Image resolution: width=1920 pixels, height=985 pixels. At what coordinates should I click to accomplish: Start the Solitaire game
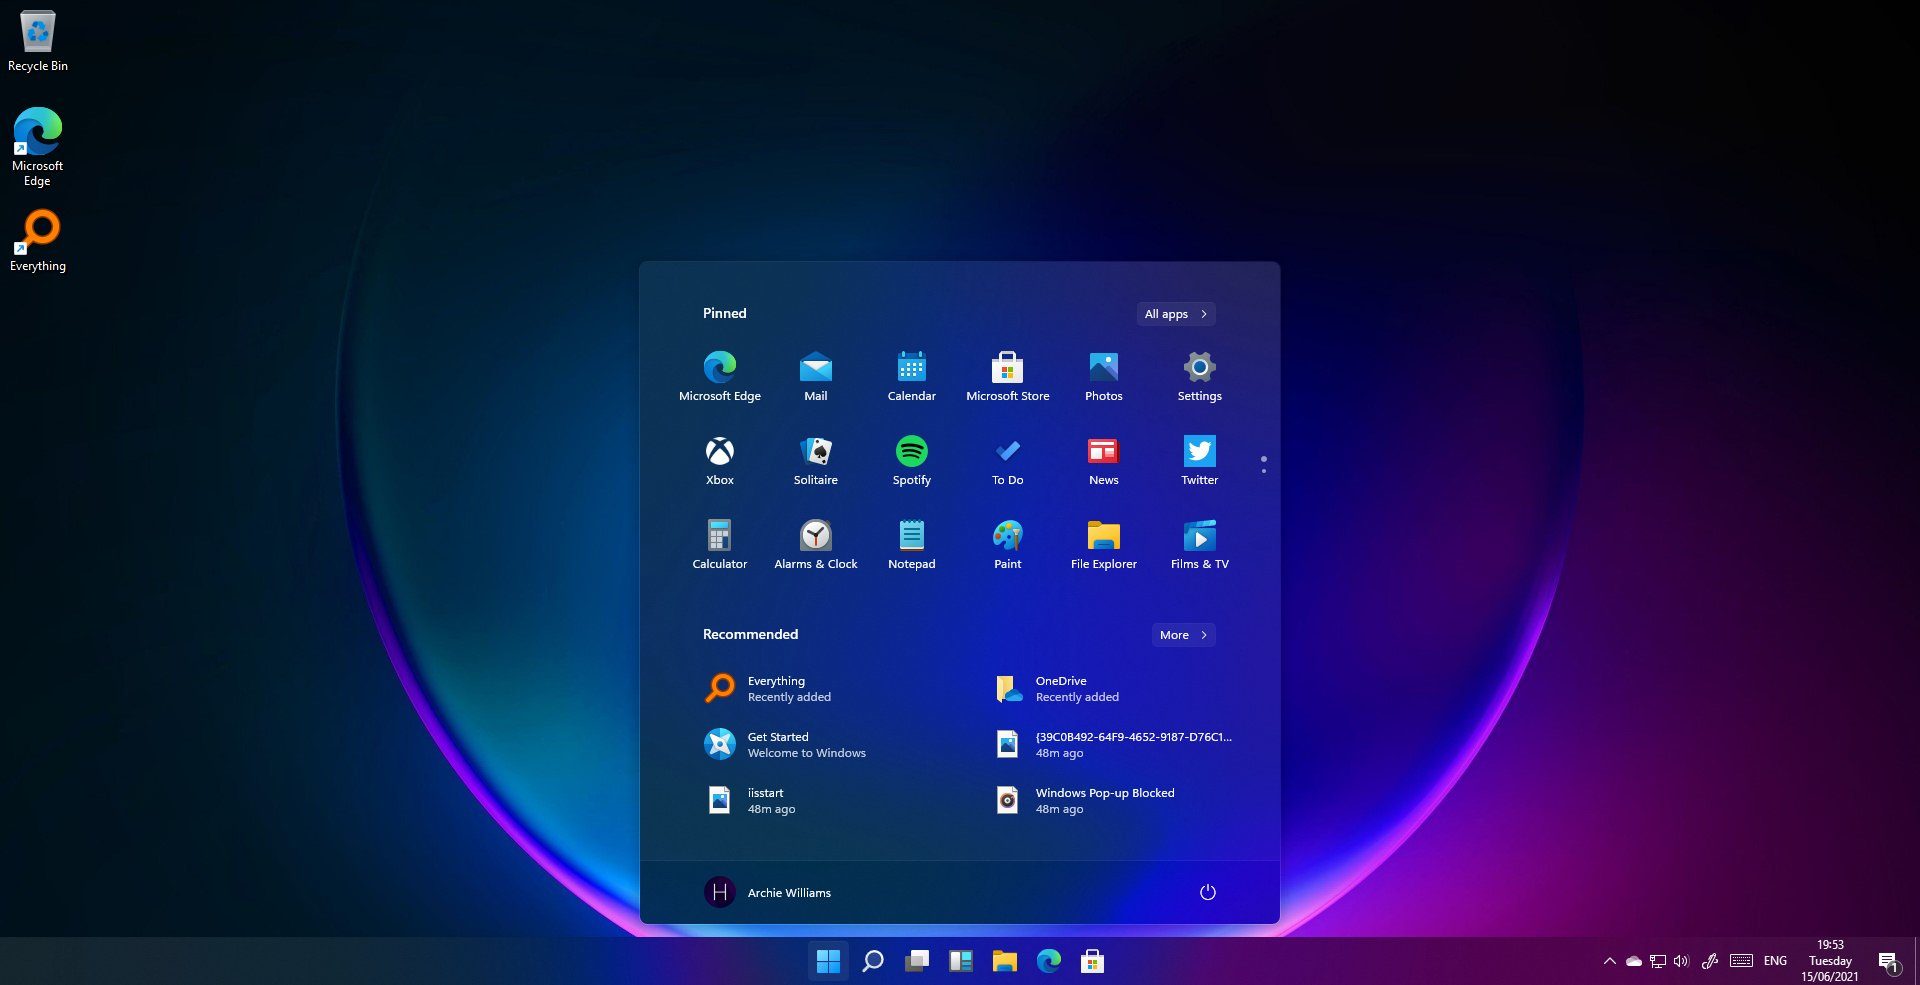[x=815, y=460]
